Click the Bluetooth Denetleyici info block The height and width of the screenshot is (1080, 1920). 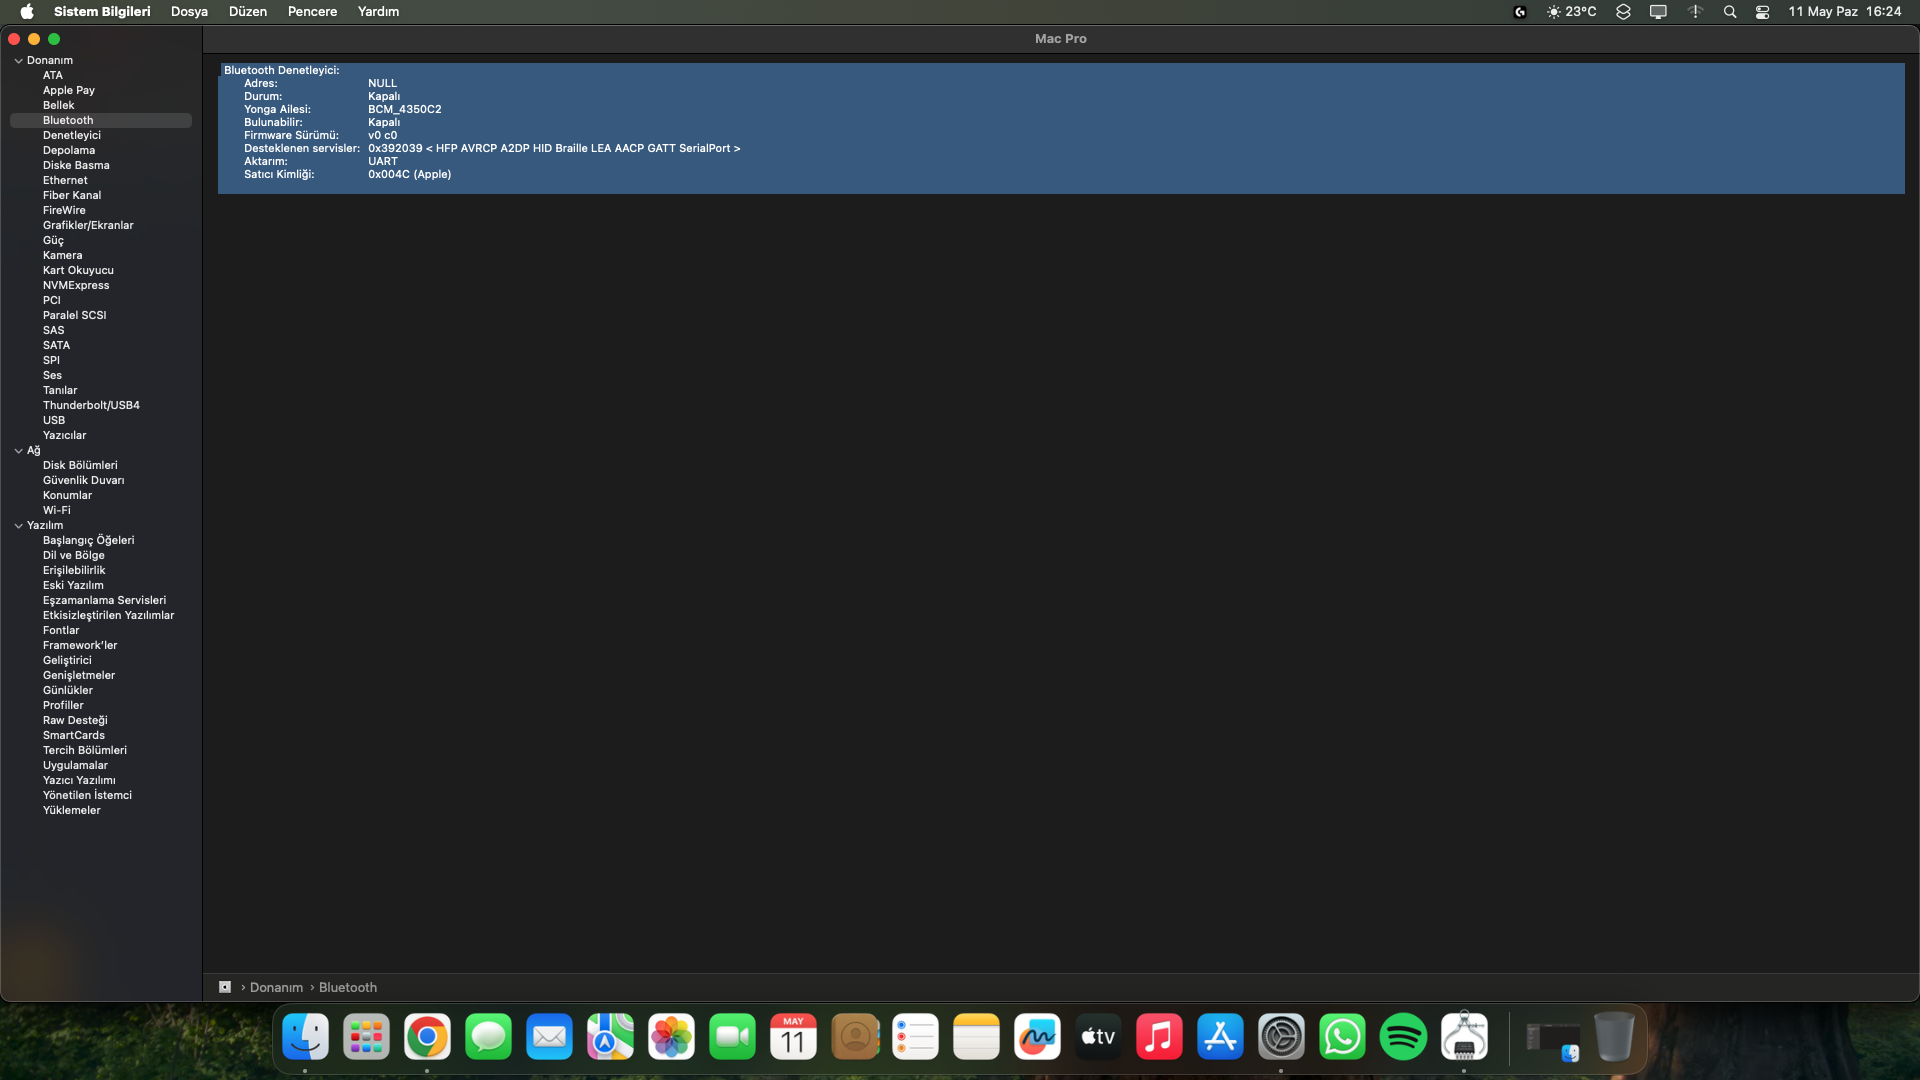click(x=1060, y=128)
